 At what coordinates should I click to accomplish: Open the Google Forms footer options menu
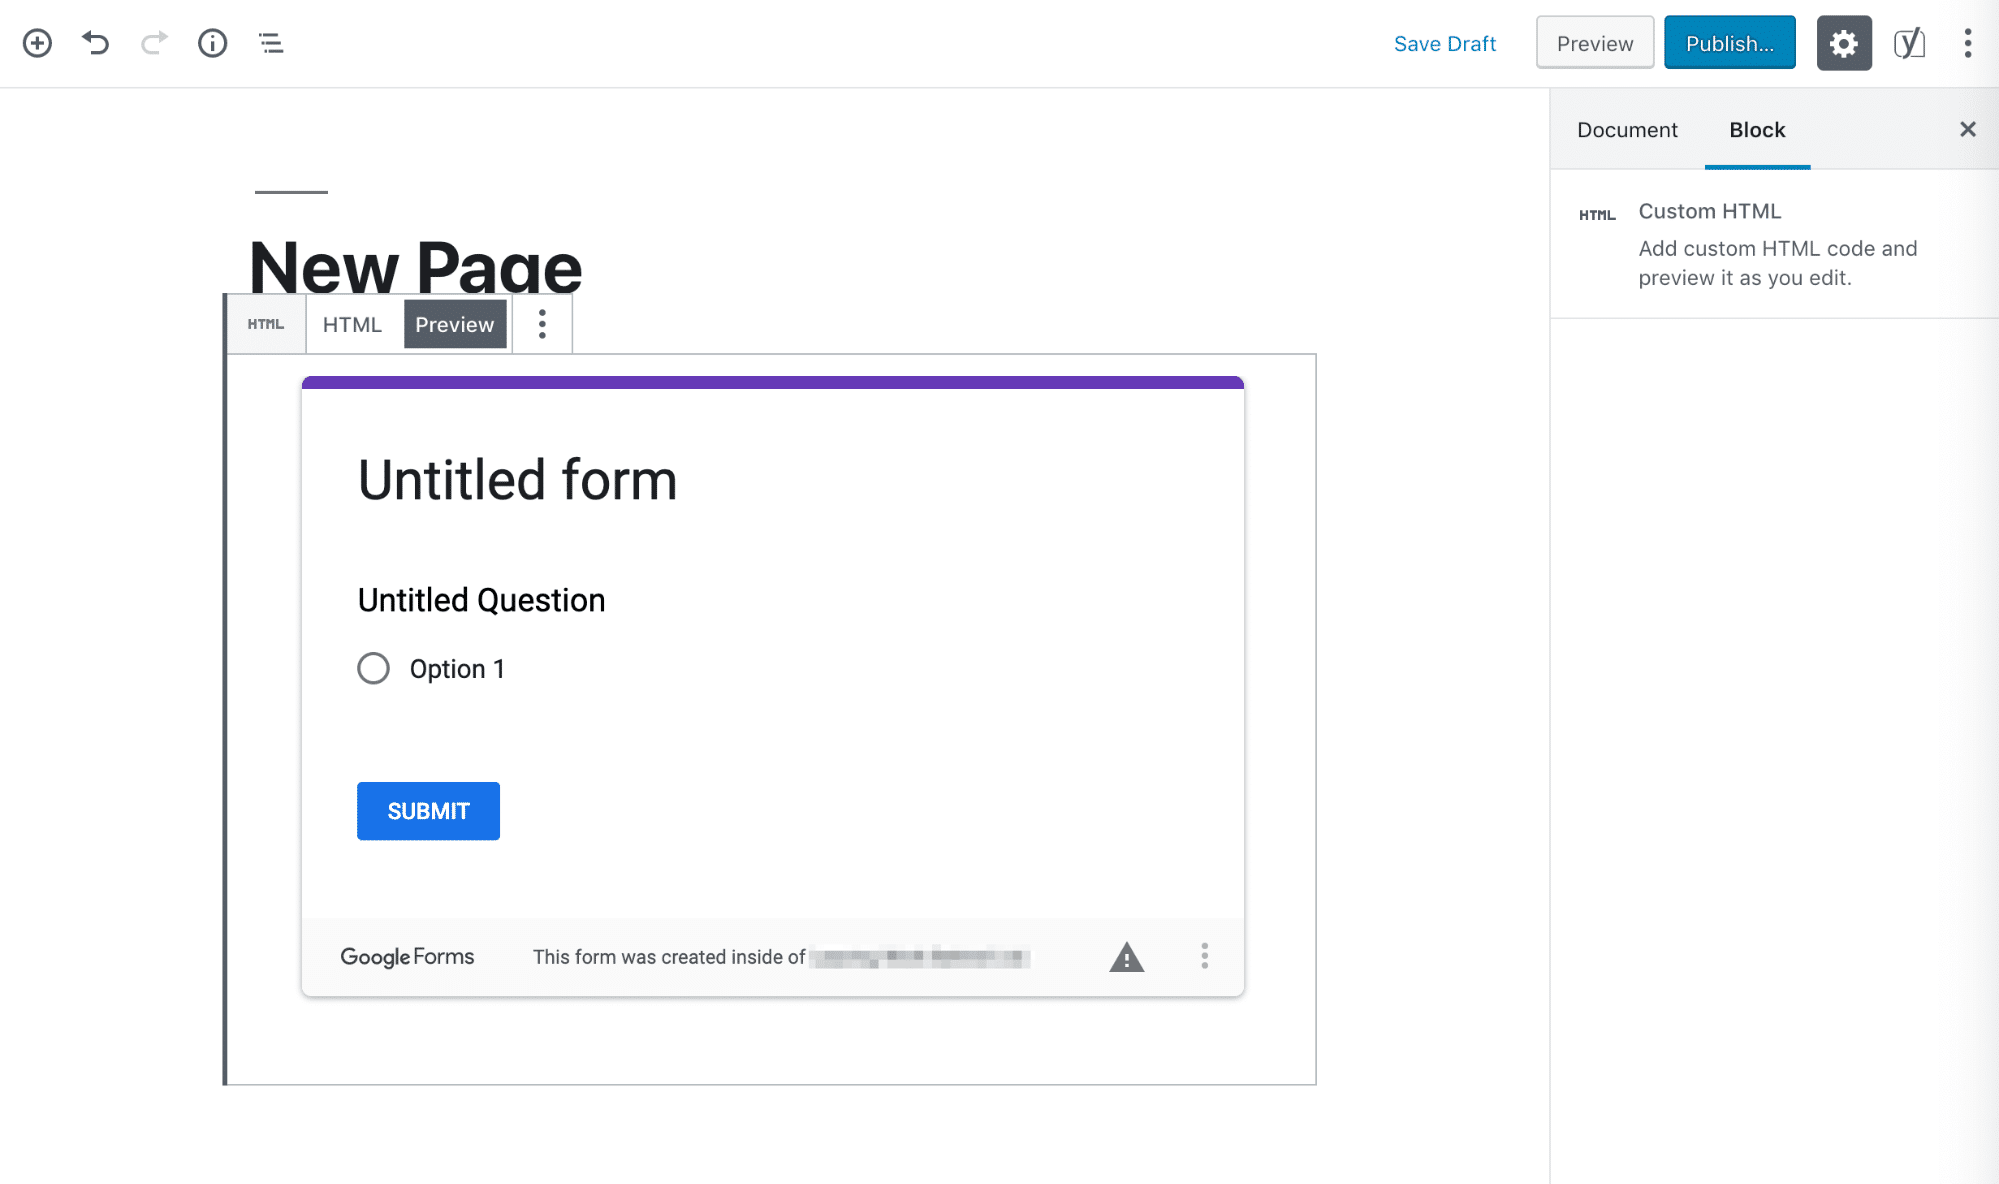(1204, 957)
